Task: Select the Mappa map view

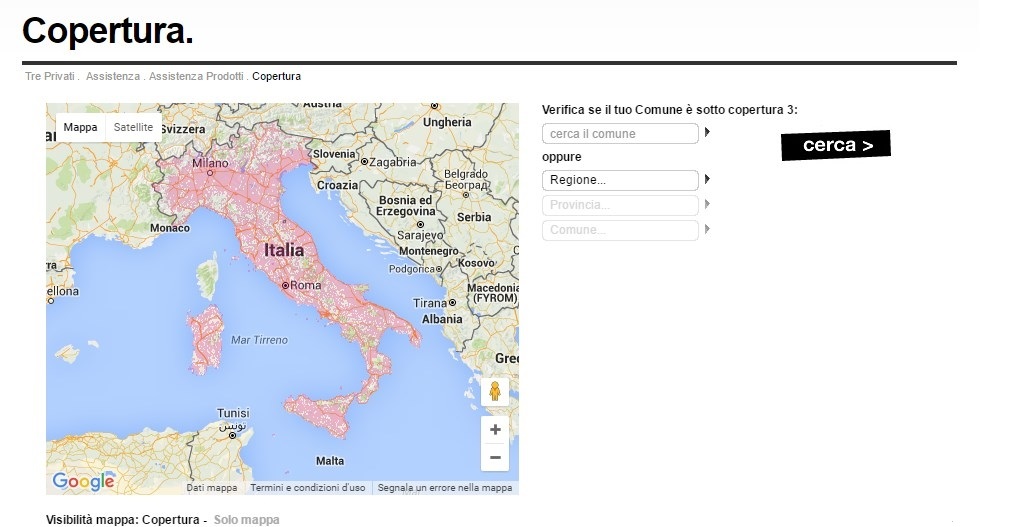Action: tap(80, 127)
